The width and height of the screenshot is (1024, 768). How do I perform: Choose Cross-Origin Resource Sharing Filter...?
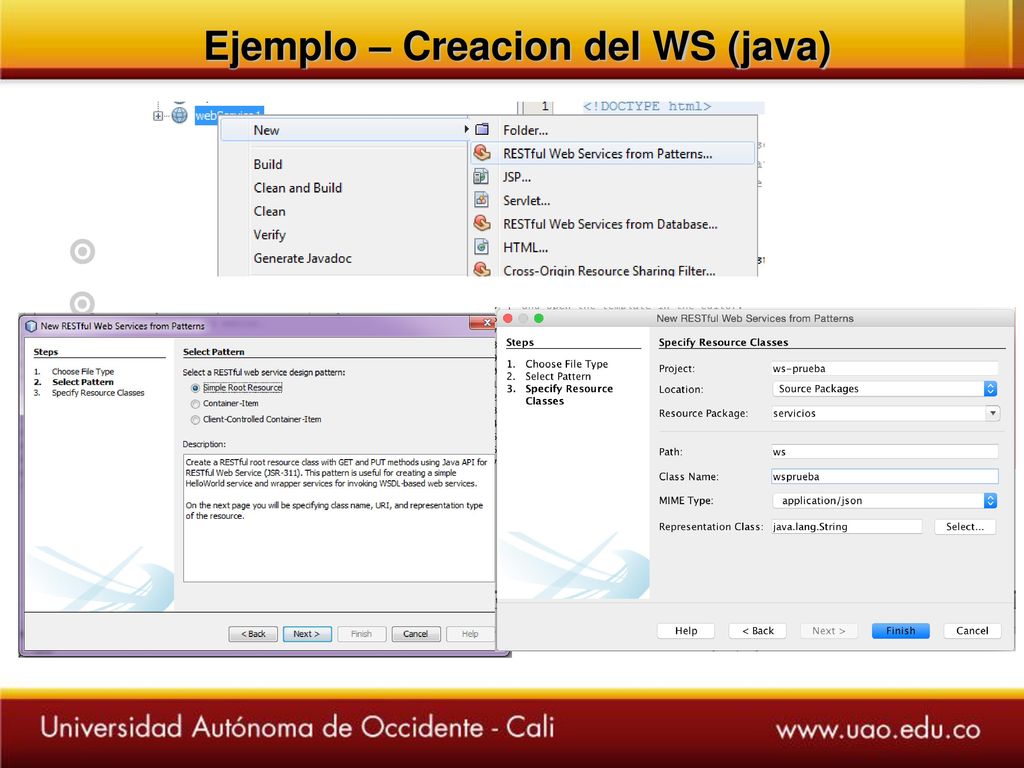point(613,270)
